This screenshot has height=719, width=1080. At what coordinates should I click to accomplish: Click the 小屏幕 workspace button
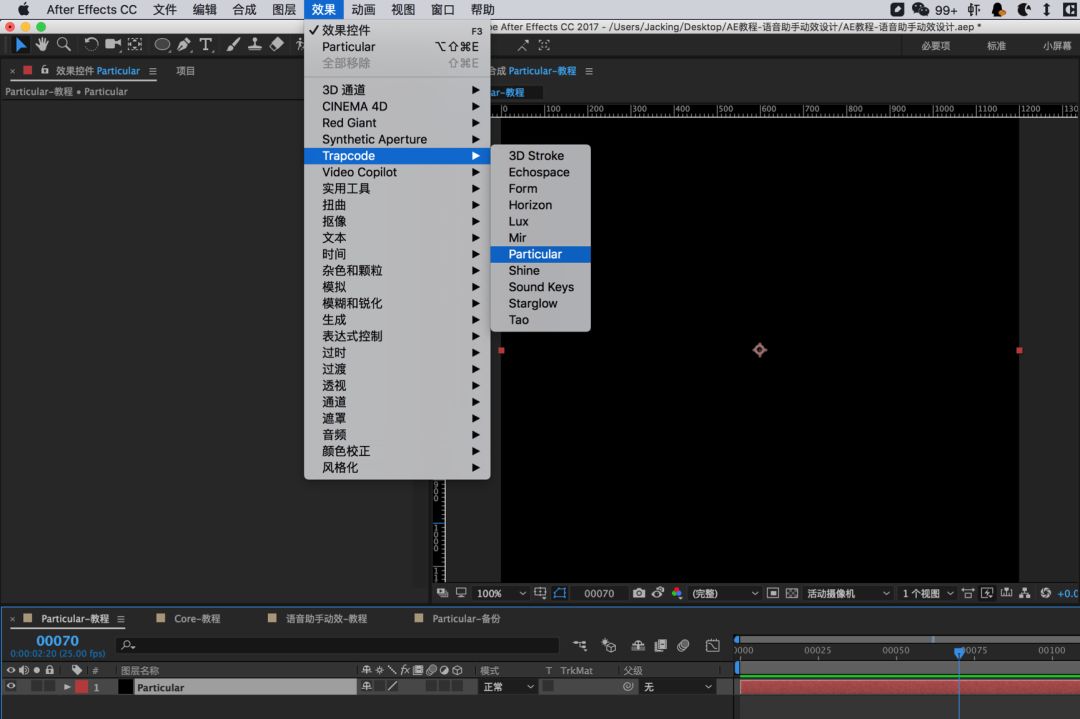click(x=1057, y=45)
